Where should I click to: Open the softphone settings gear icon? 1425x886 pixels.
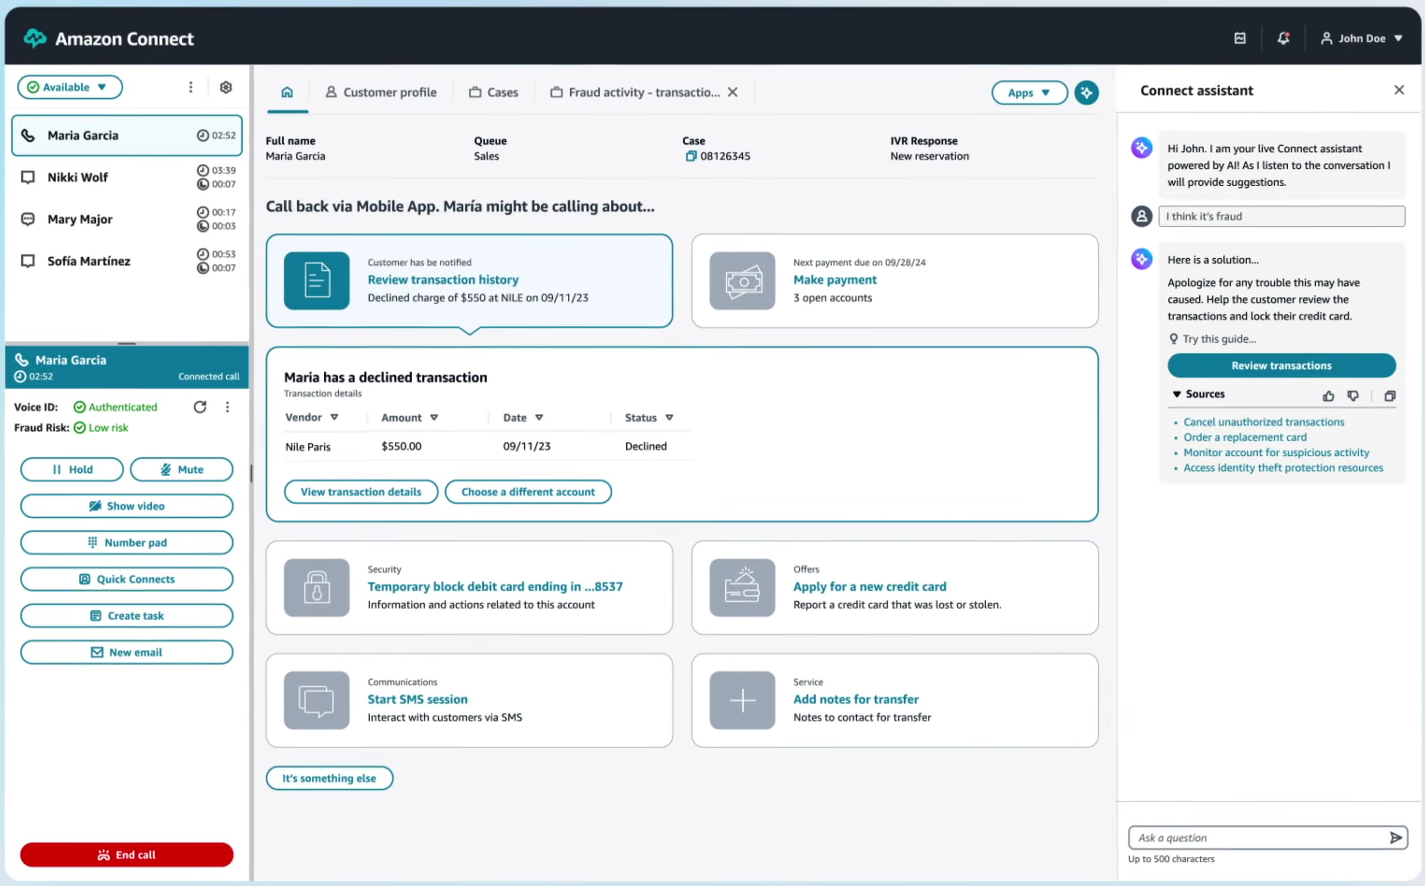click(226, 87)
